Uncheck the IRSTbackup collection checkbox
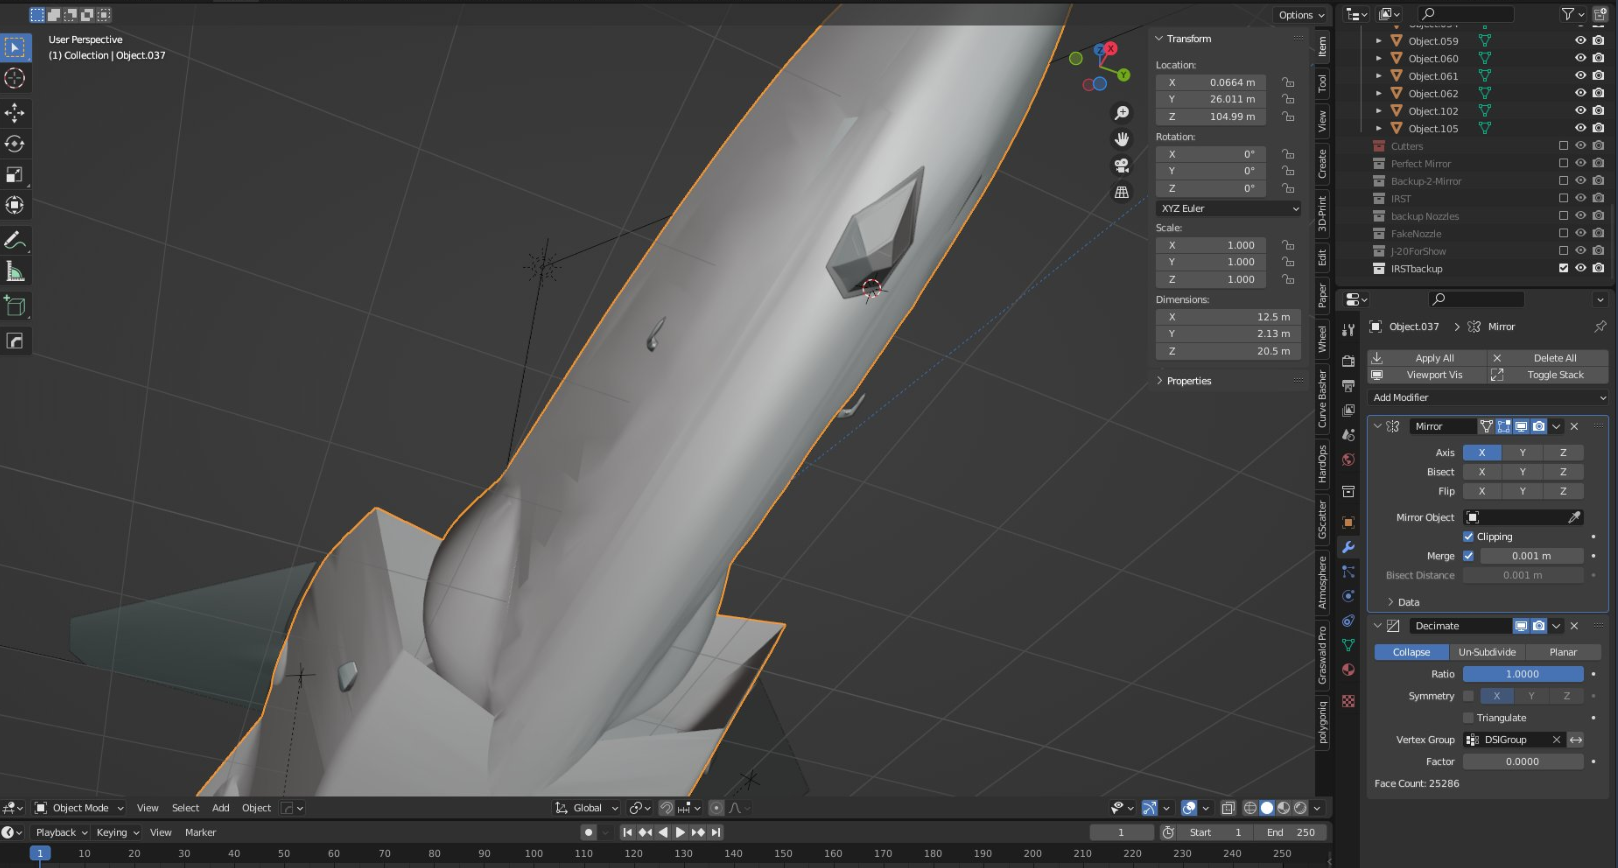 (x=1564, y=268)
